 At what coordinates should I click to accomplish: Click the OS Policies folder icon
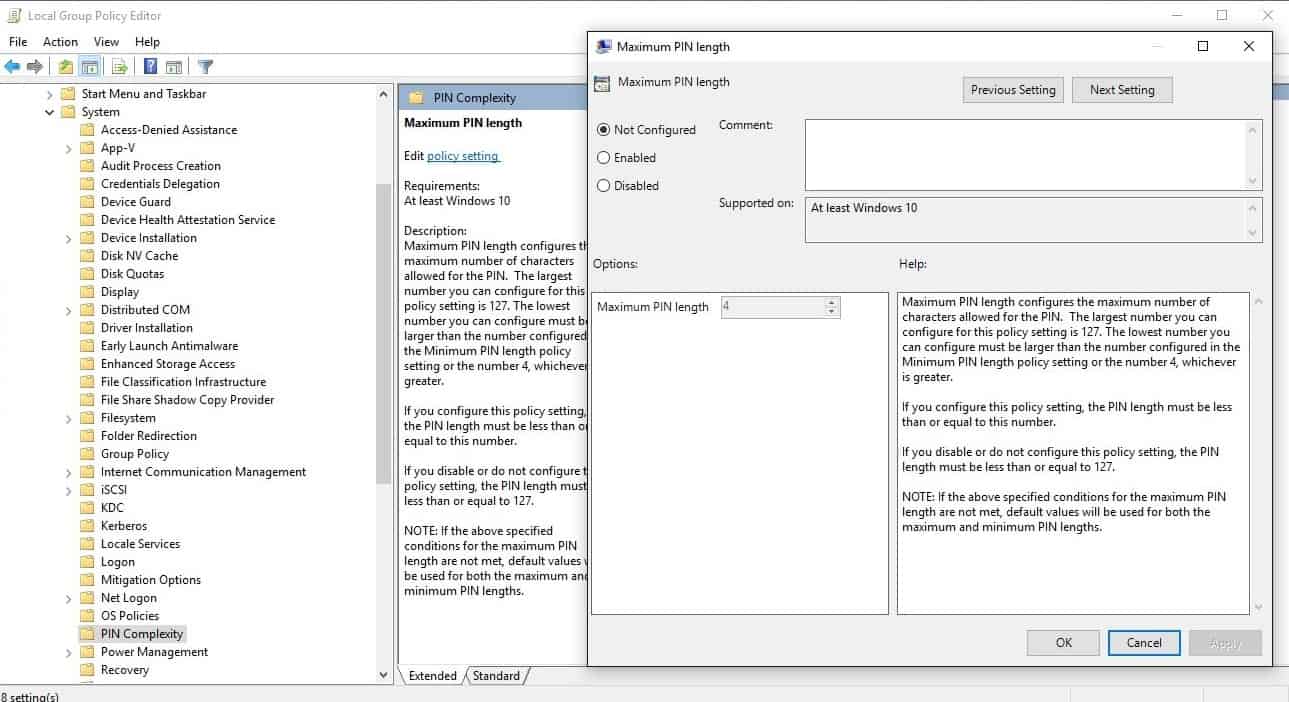[87, 616]
